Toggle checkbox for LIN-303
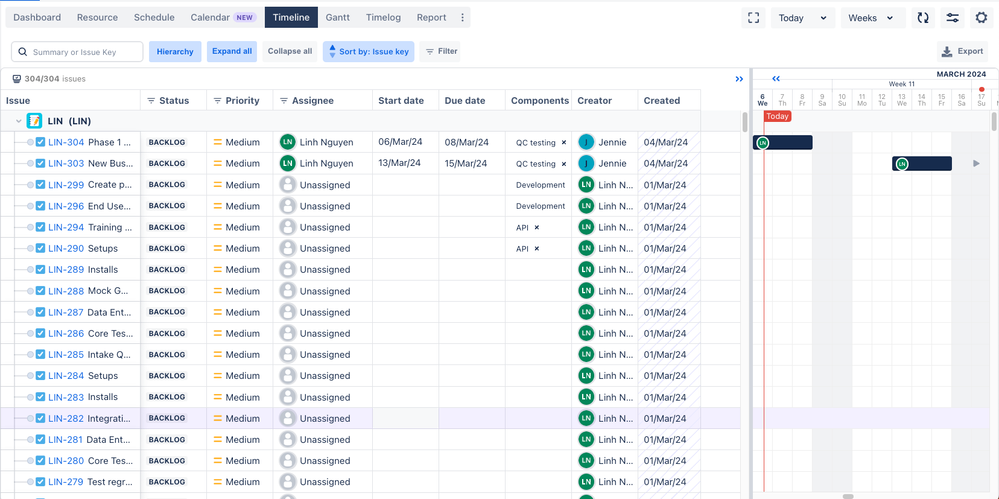Screen dimensions: 999x499 tap(40, 163)
